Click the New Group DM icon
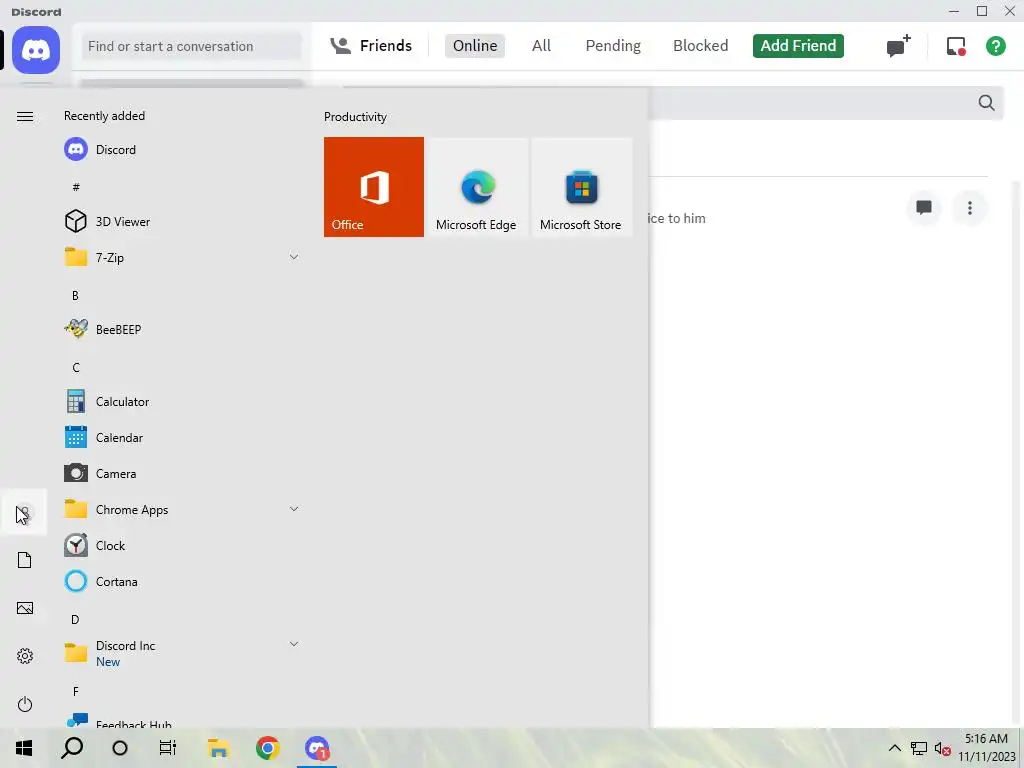Image resolution: width=1024 pixels, height=768 pixels. [x=898, y=46]
